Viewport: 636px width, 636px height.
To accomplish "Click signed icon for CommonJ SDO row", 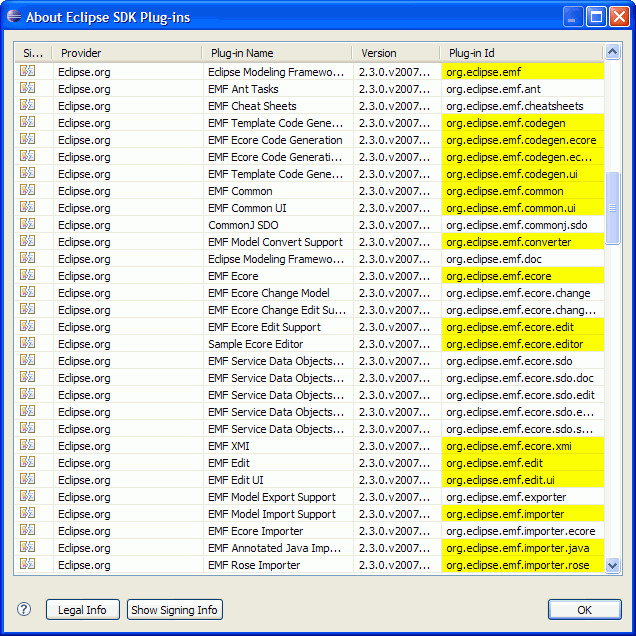I will (x=28, y=225).
